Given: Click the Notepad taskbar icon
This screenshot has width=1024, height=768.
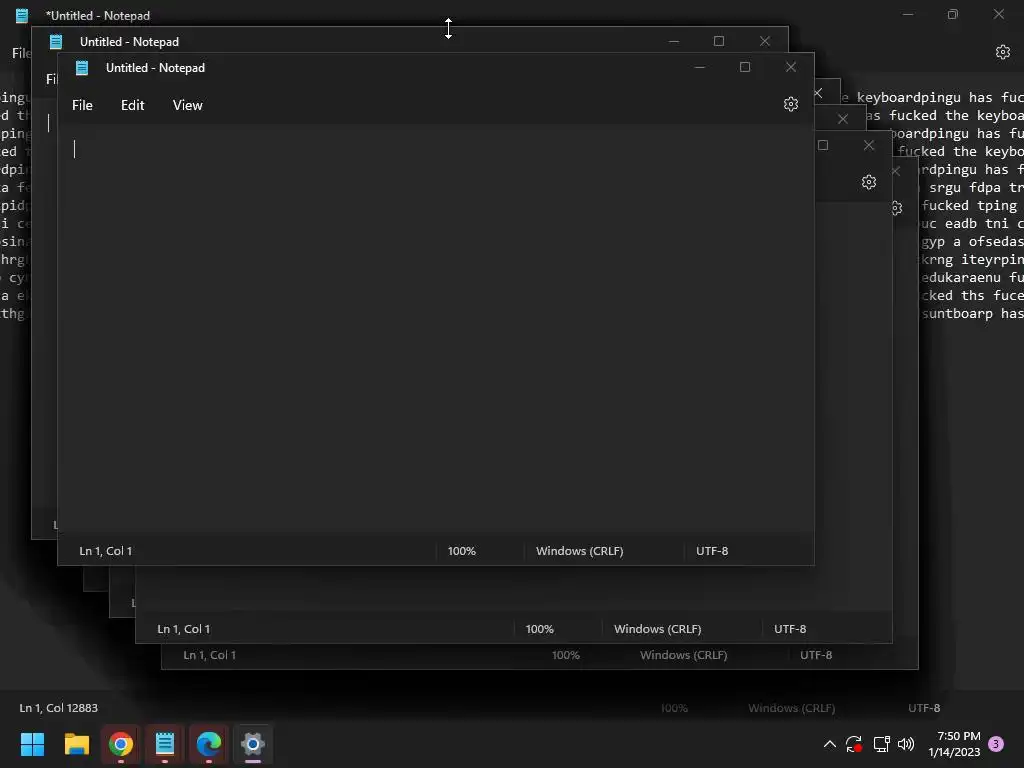Looking at the screenshot, I should (x=165, y=744).
